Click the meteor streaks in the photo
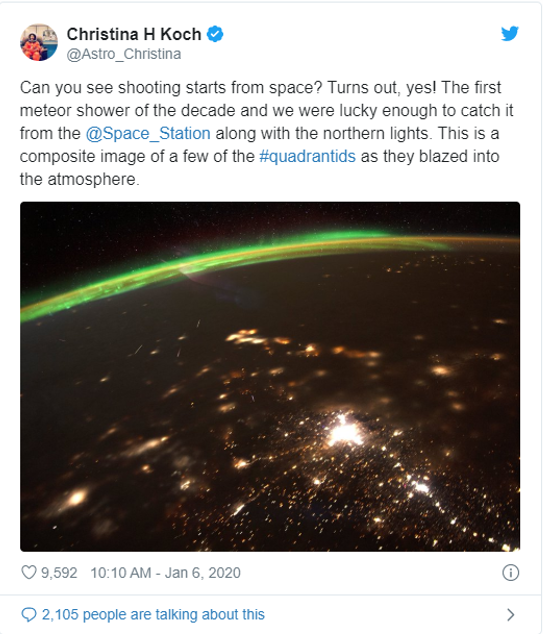Screen dimensions: 543x634 (x=170, y=341)
